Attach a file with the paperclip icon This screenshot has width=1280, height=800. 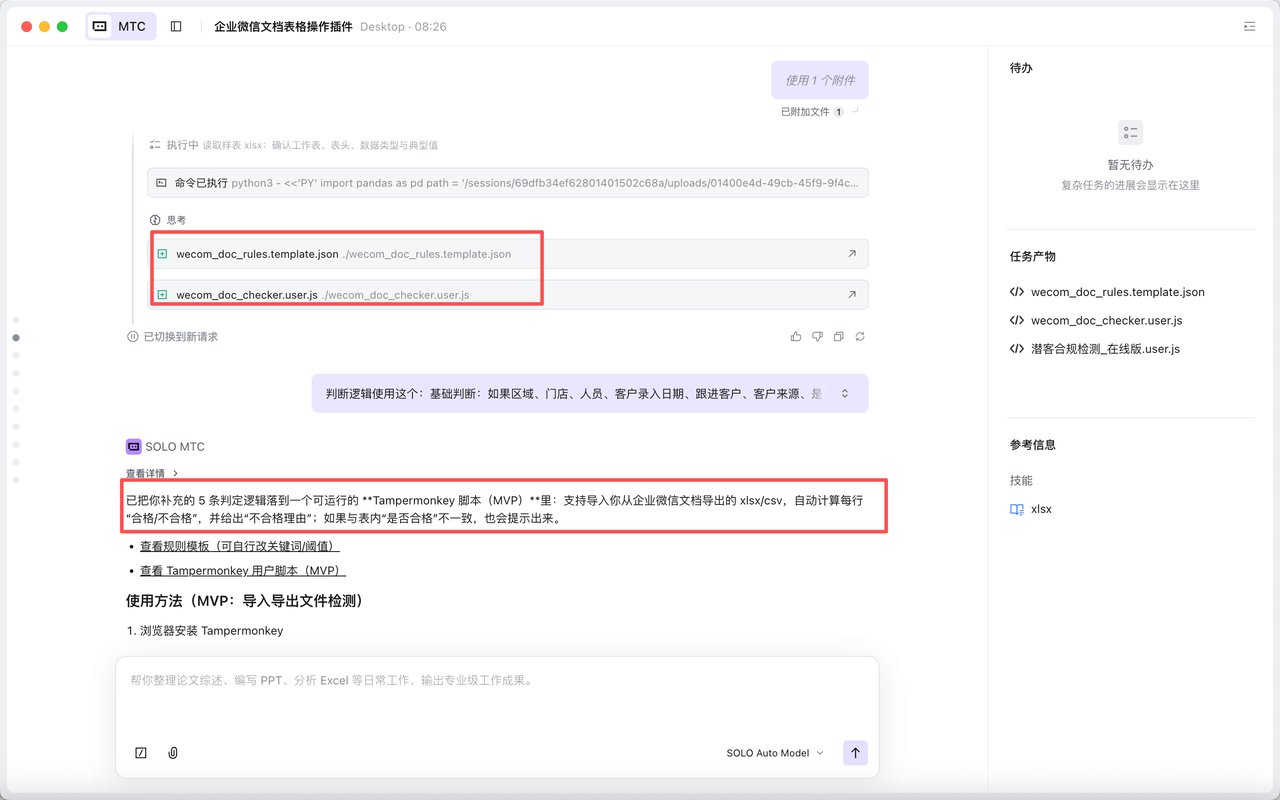[173, 753]
